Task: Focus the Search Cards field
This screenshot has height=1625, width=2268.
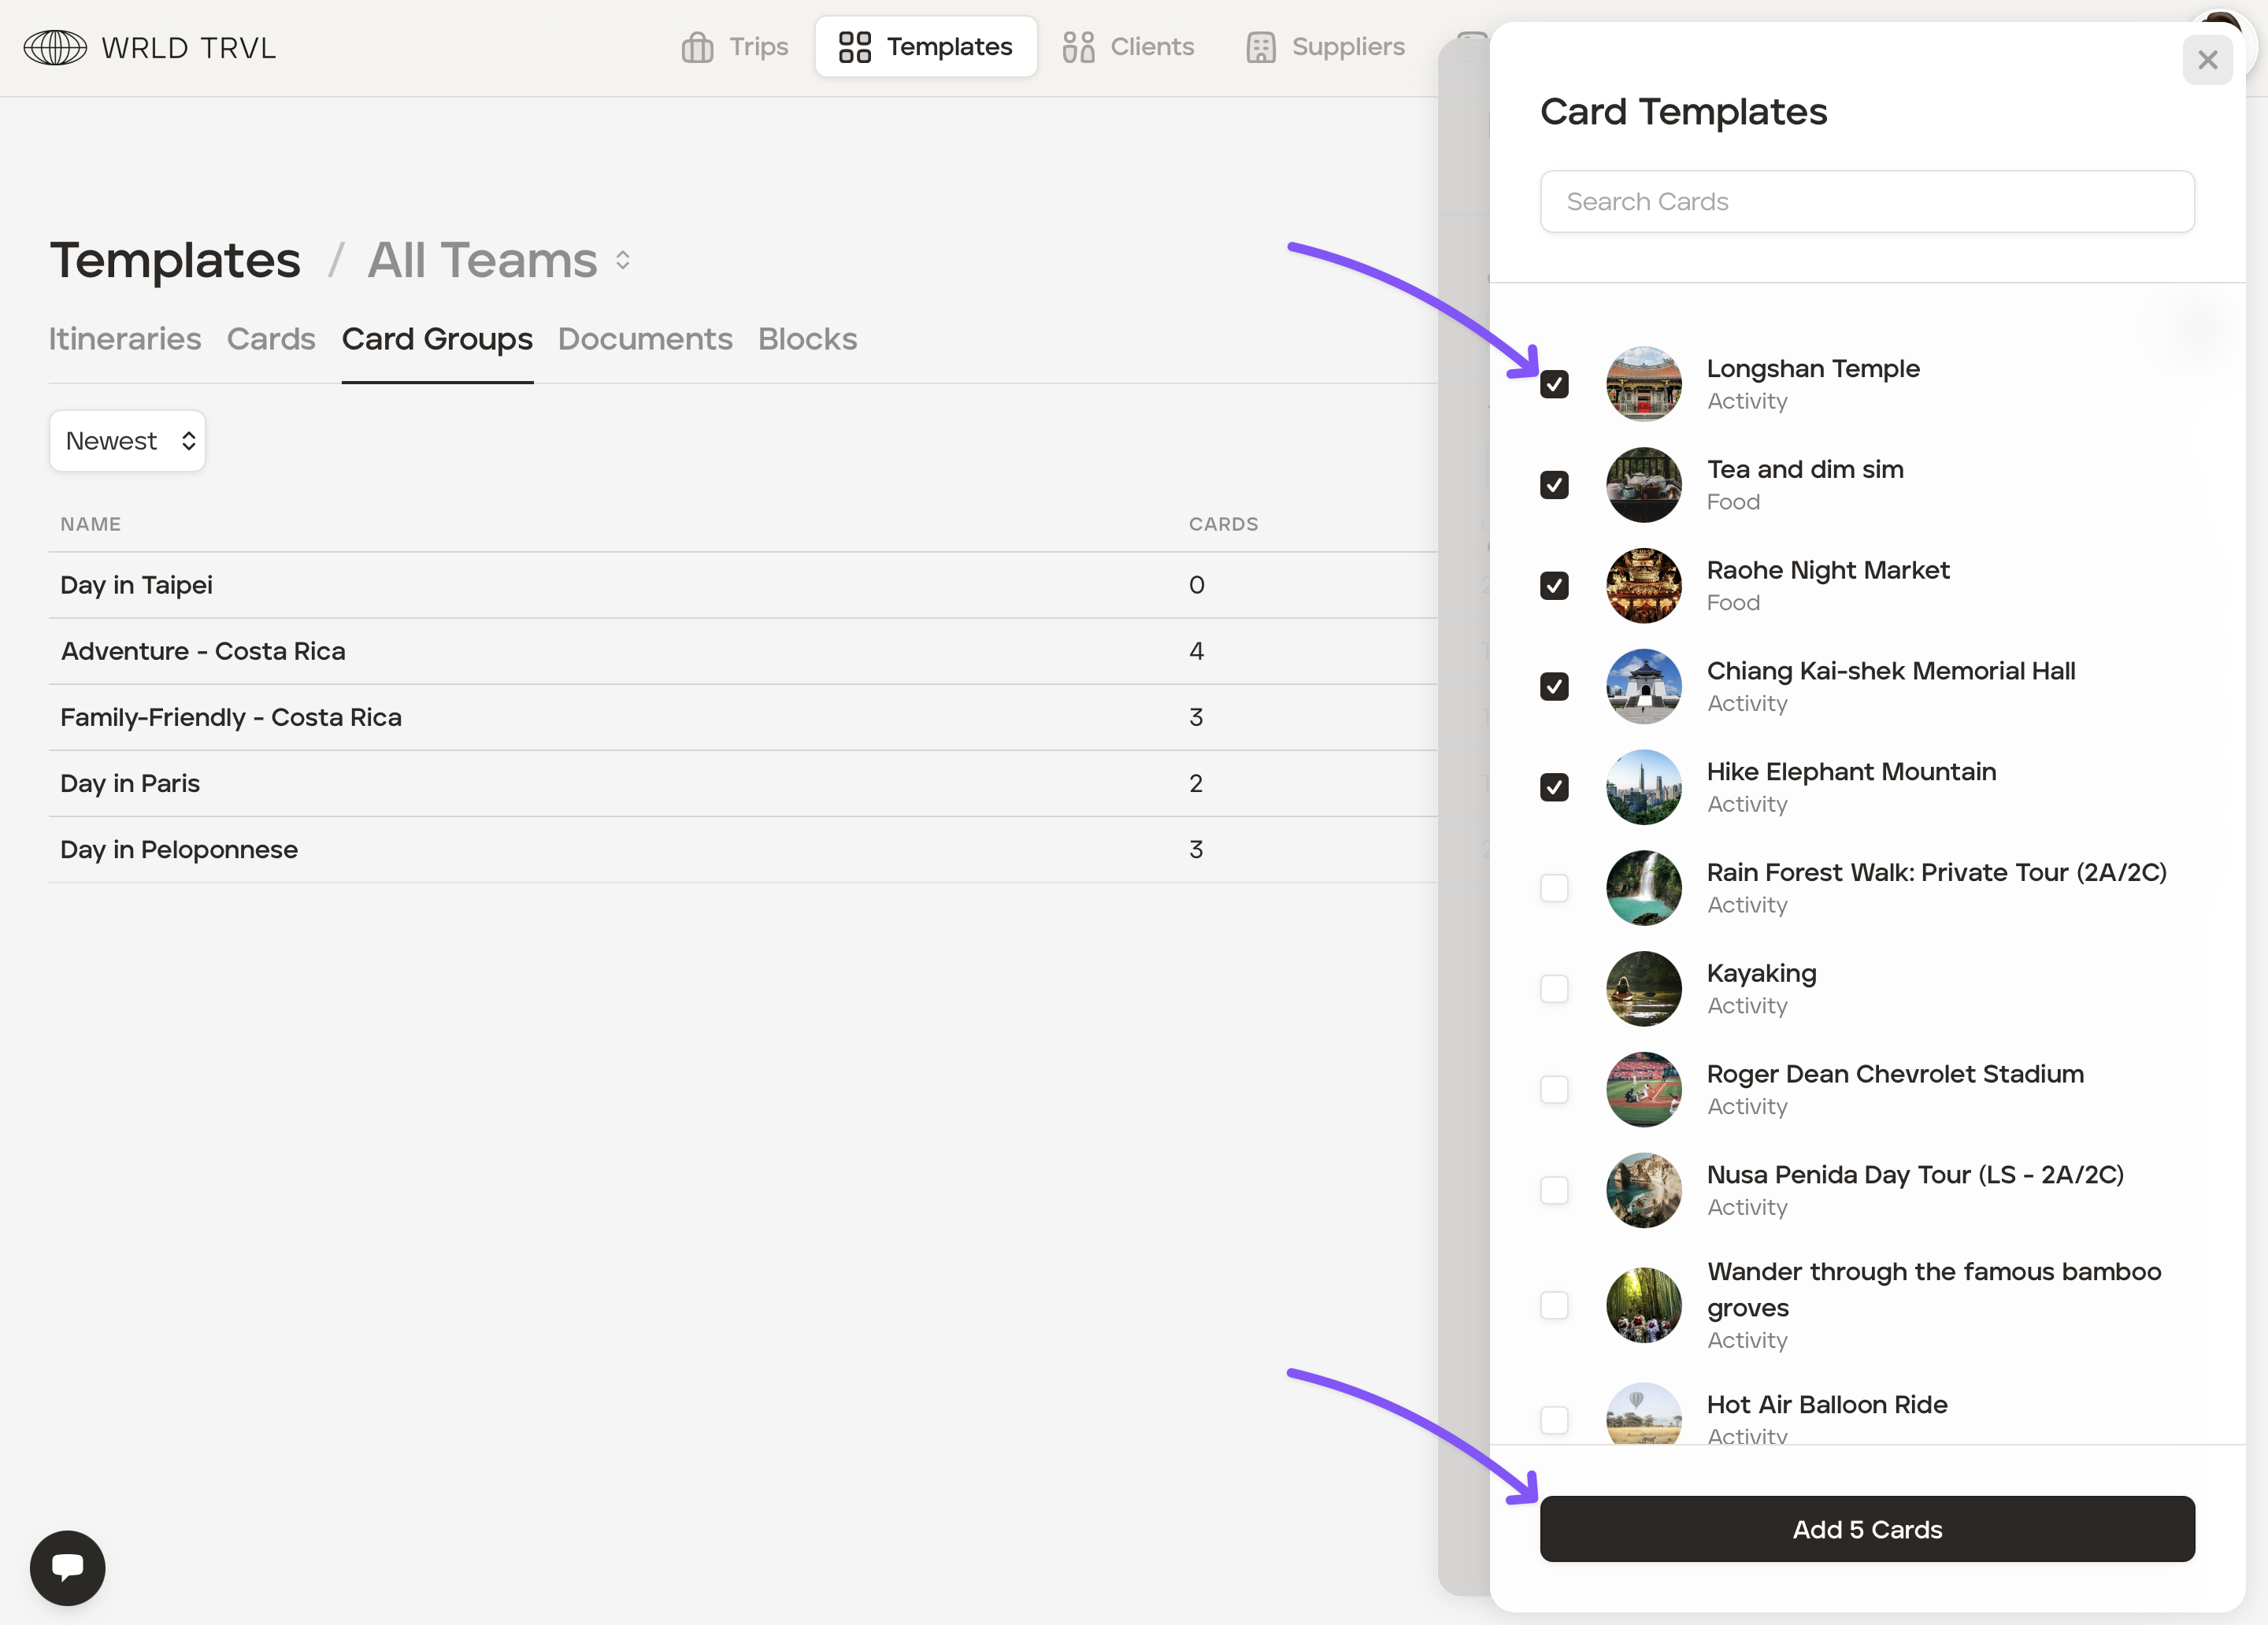Action: click(1866, 202)
